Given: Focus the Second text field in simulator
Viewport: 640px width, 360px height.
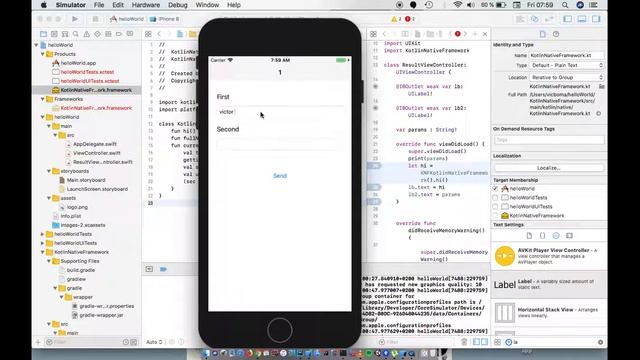Looking at the screenshot, I should click(280, 144).
